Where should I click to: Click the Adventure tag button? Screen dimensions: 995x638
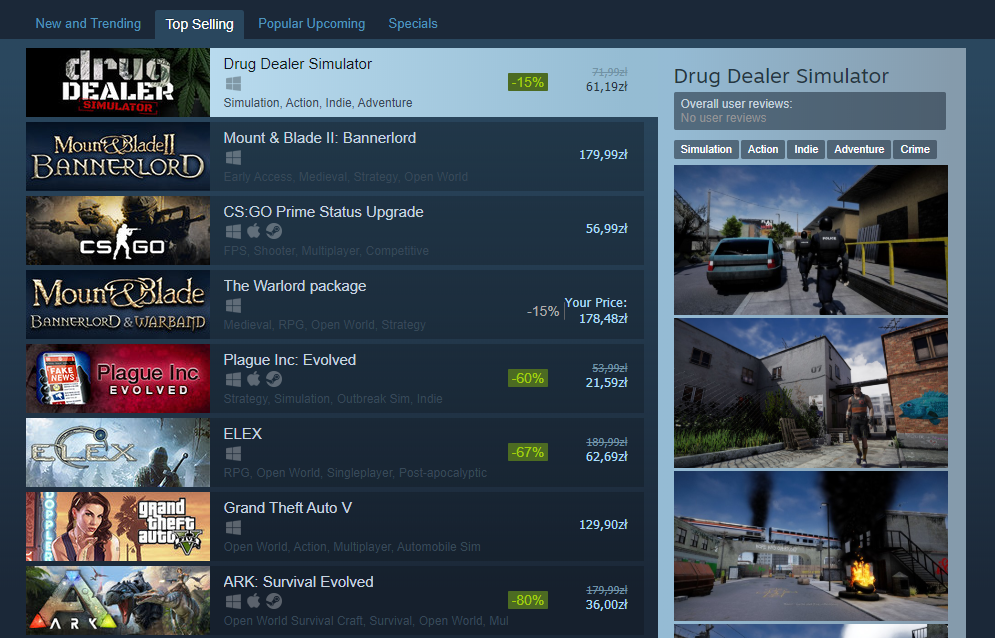pos(859,149)
